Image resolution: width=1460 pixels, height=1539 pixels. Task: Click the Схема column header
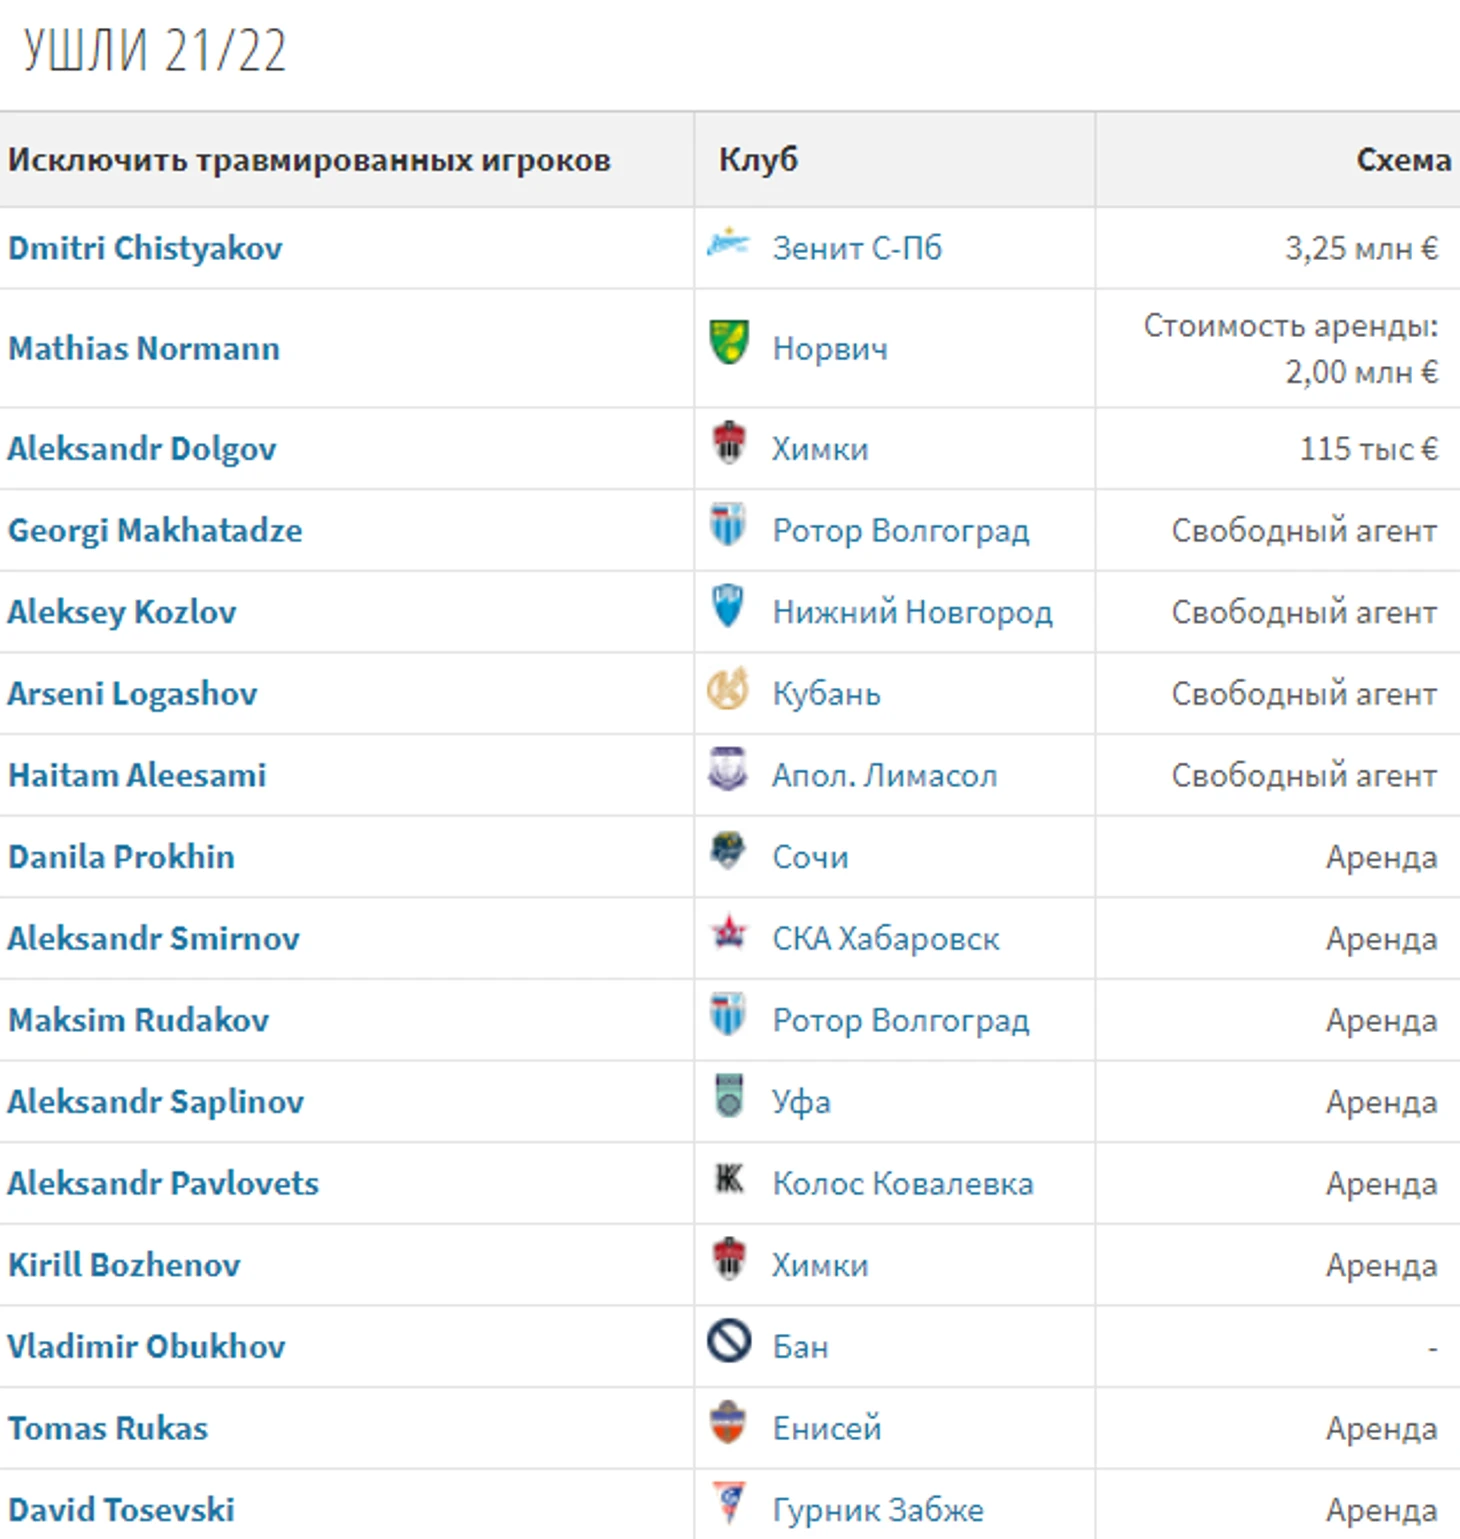tap(1402, 160)
